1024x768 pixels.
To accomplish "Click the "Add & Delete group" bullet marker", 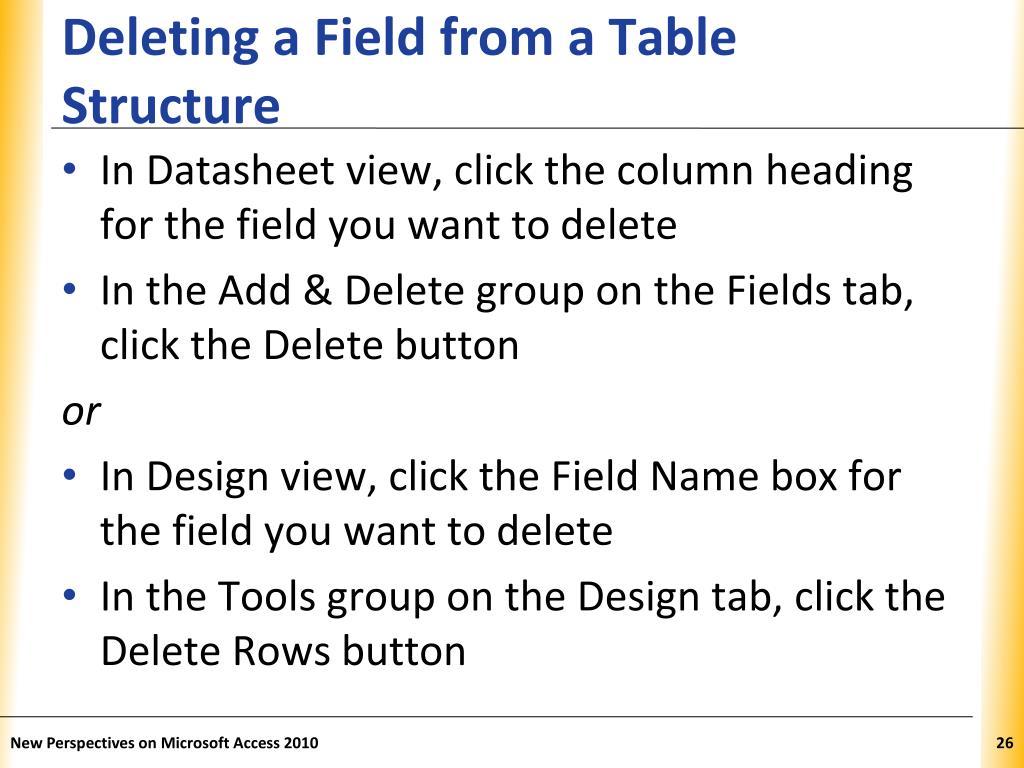I will click(x=69, y=288).
